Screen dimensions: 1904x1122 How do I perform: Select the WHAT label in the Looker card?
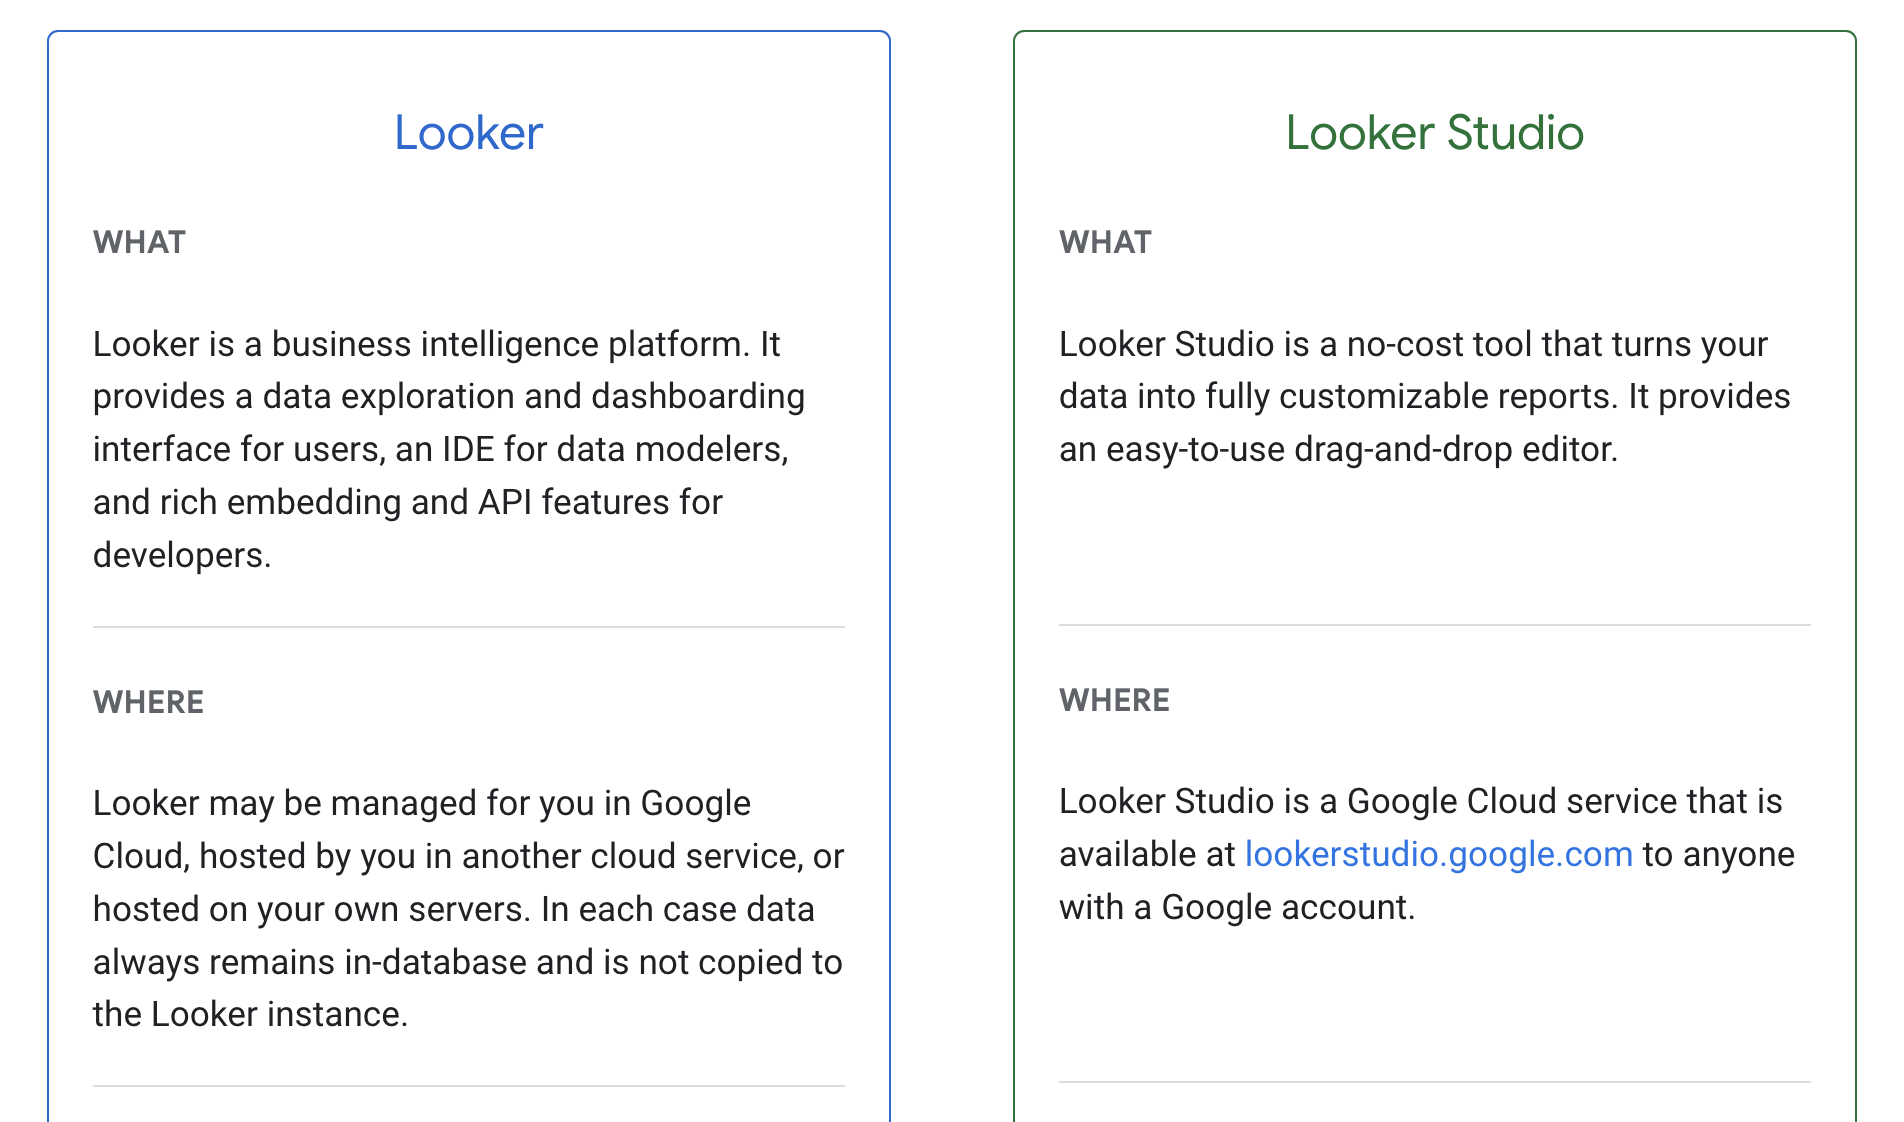click(139, 242)
